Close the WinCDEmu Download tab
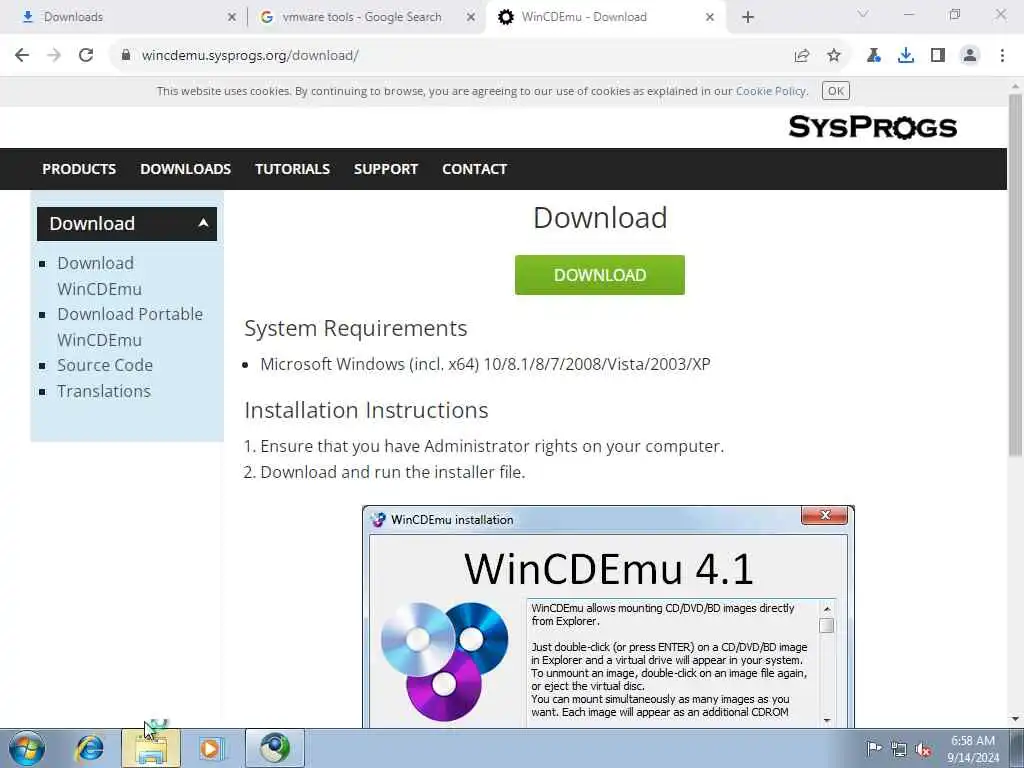This screenshot has height=768, width=1024. [x=710, y=18]
